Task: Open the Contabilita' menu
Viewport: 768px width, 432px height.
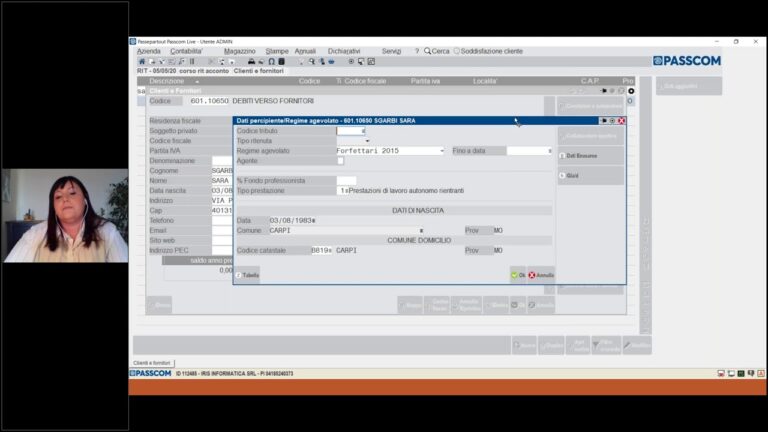Action: [186, 51]
